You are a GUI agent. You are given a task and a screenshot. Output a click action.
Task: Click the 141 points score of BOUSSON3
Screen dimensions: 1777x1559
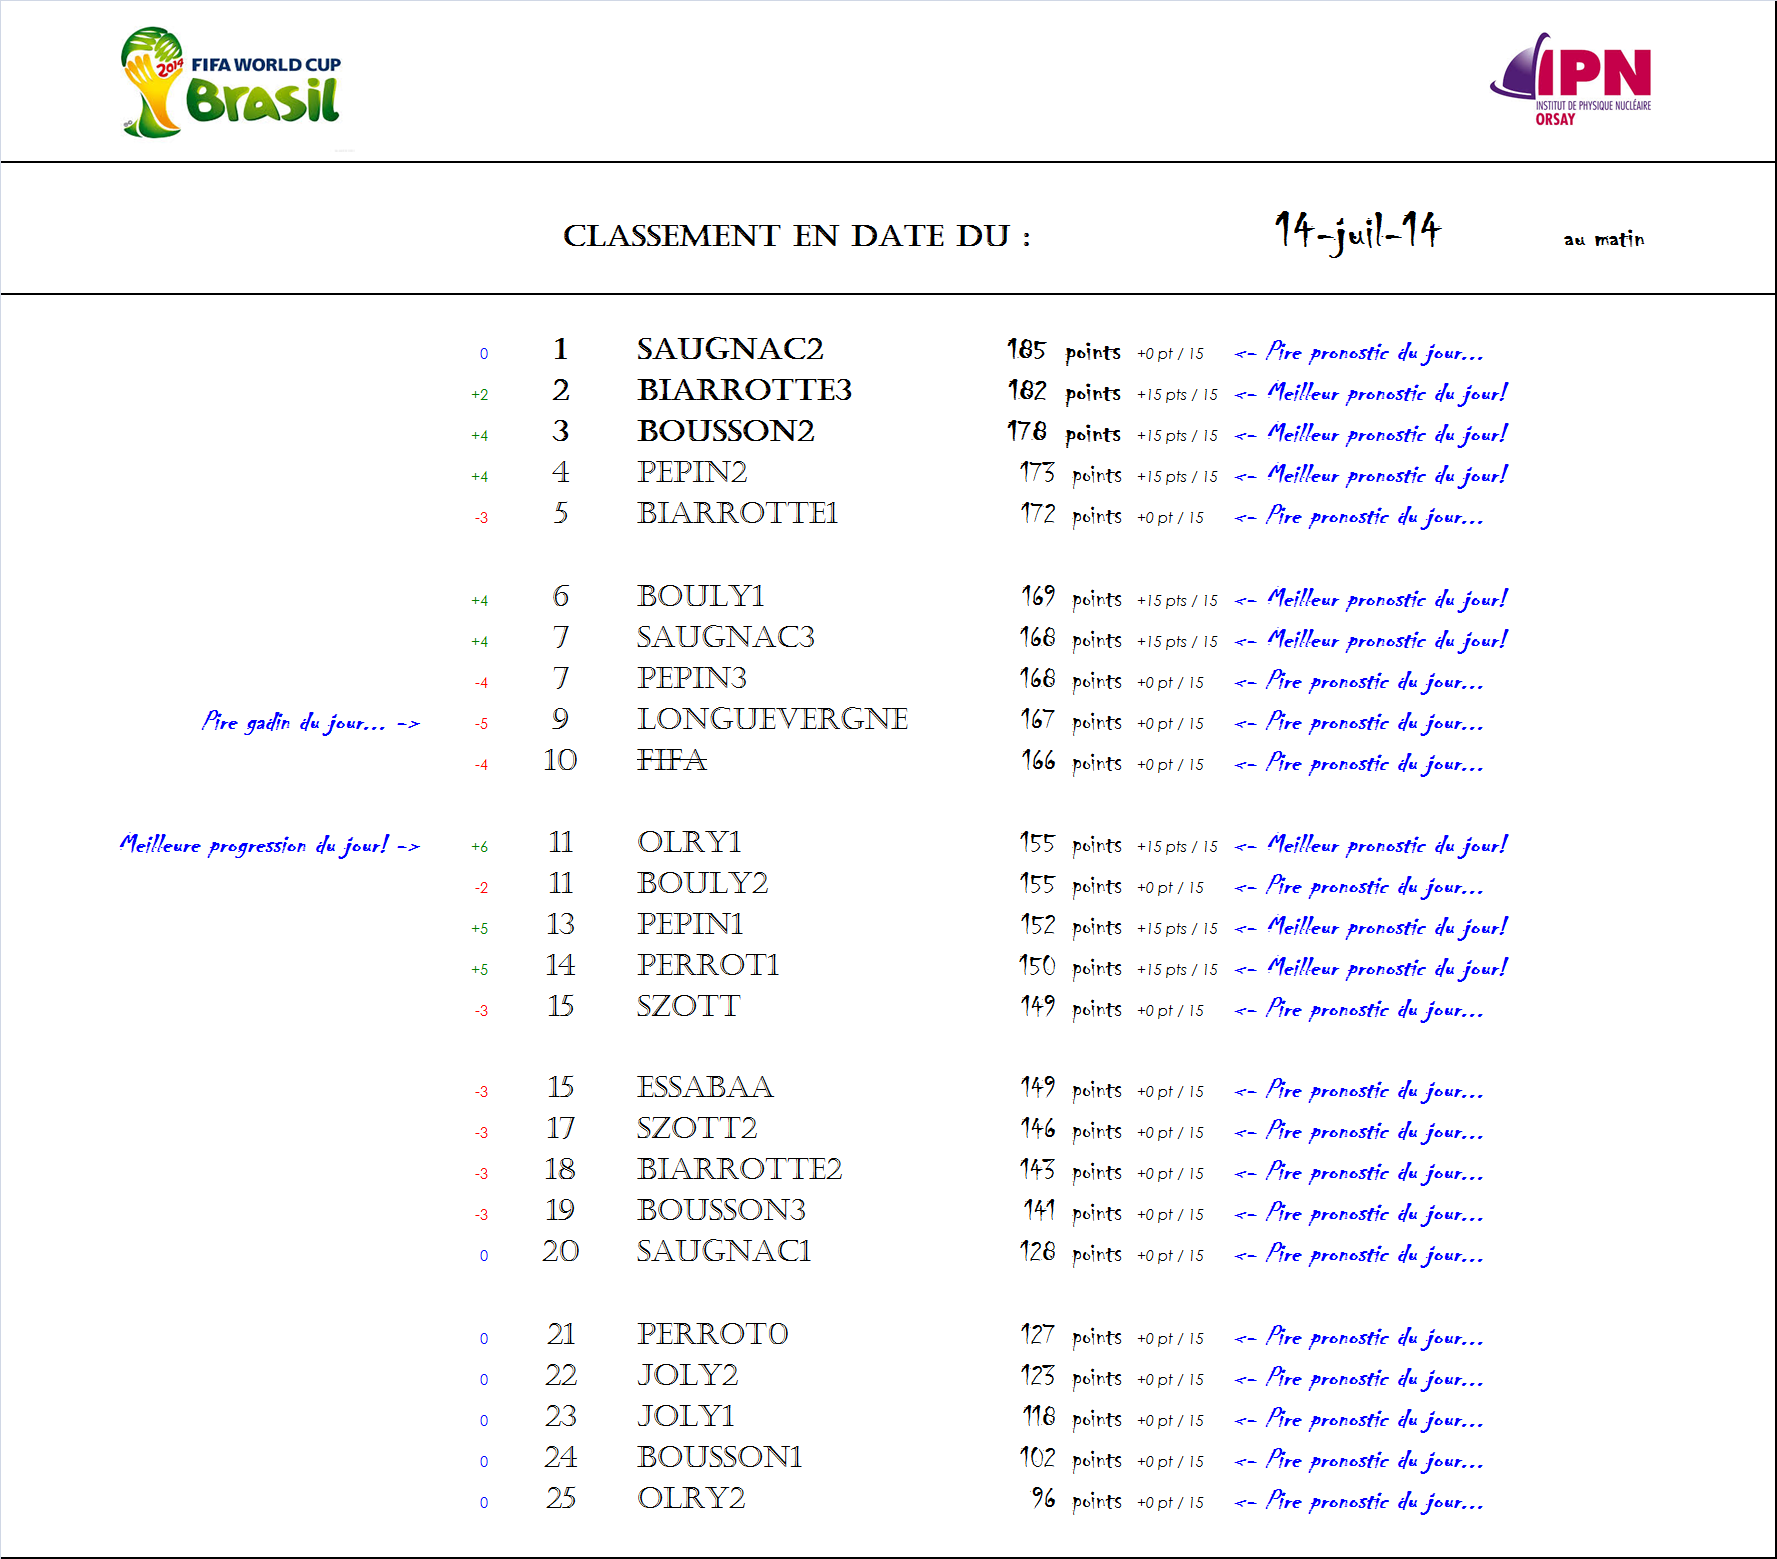coord(1072,1212)
